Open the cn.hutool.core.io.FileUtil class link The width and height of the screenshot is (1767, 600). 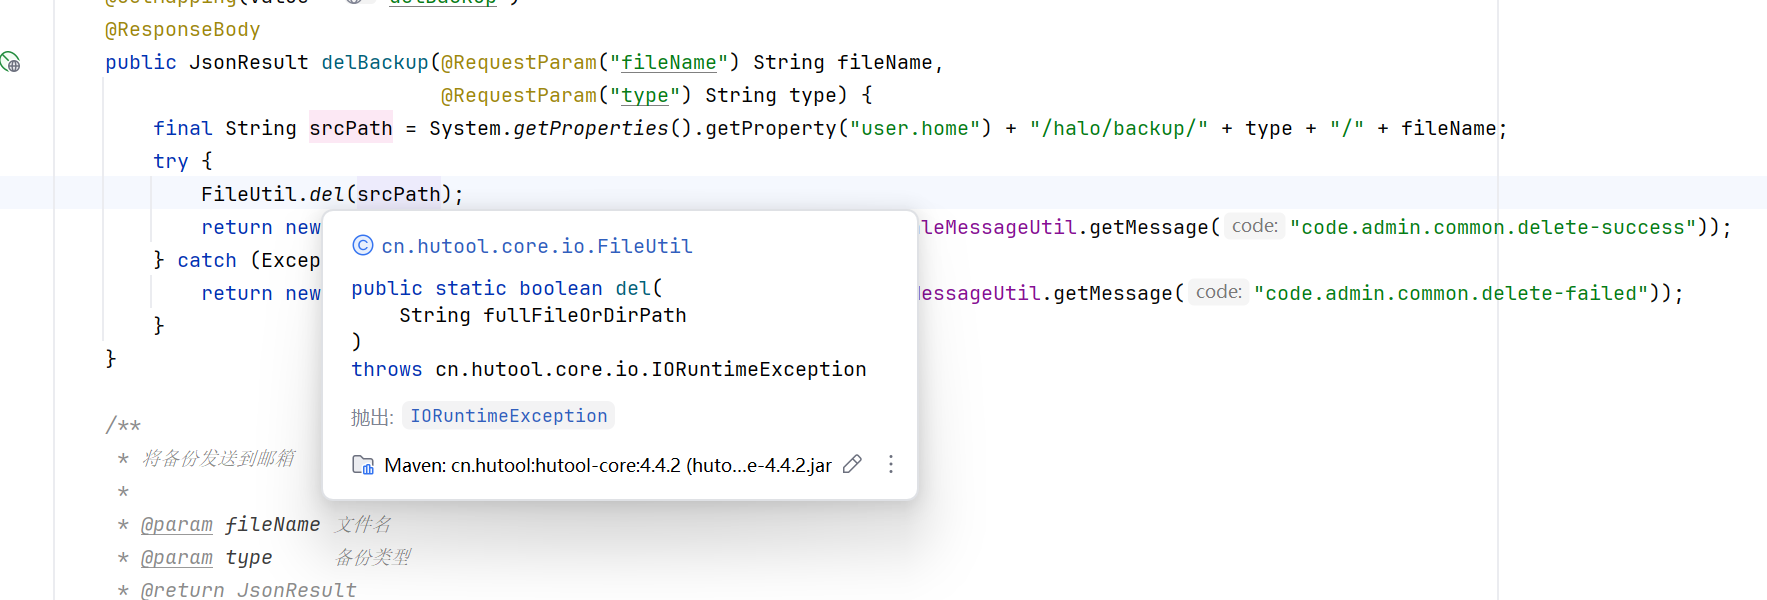point(537,246)
